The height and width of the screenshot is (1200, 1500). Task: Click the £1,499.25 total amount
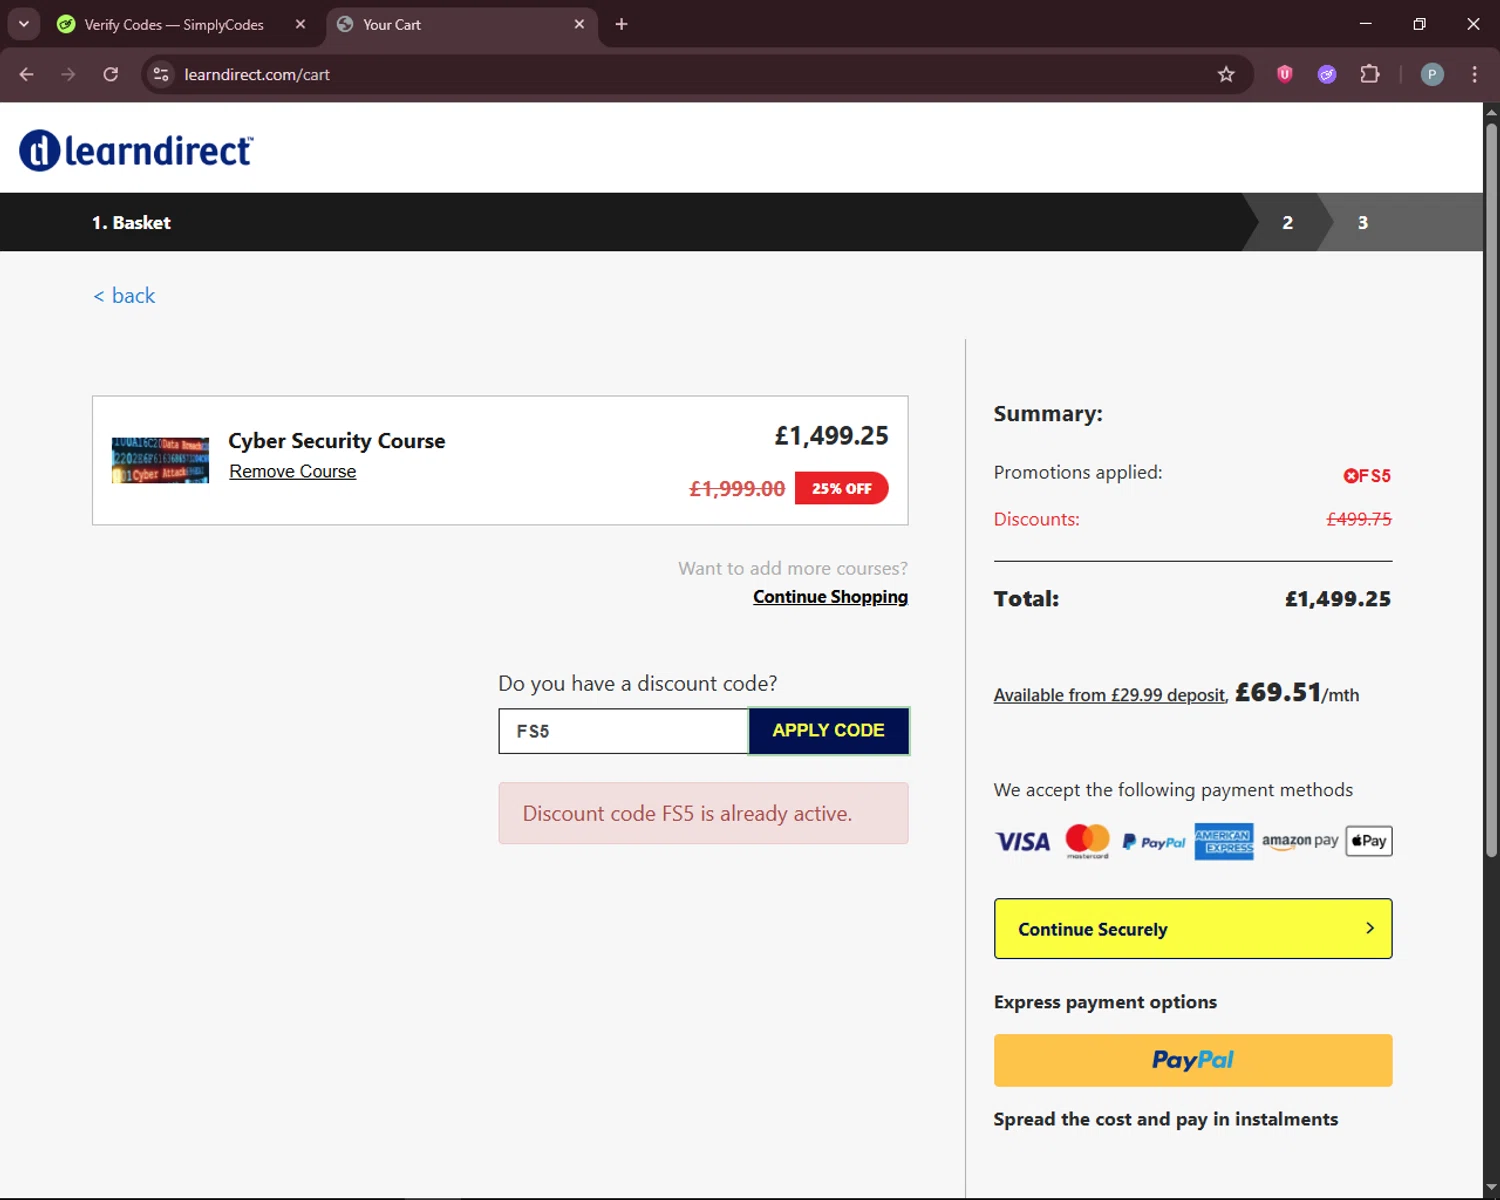(x=1338, y=599)
